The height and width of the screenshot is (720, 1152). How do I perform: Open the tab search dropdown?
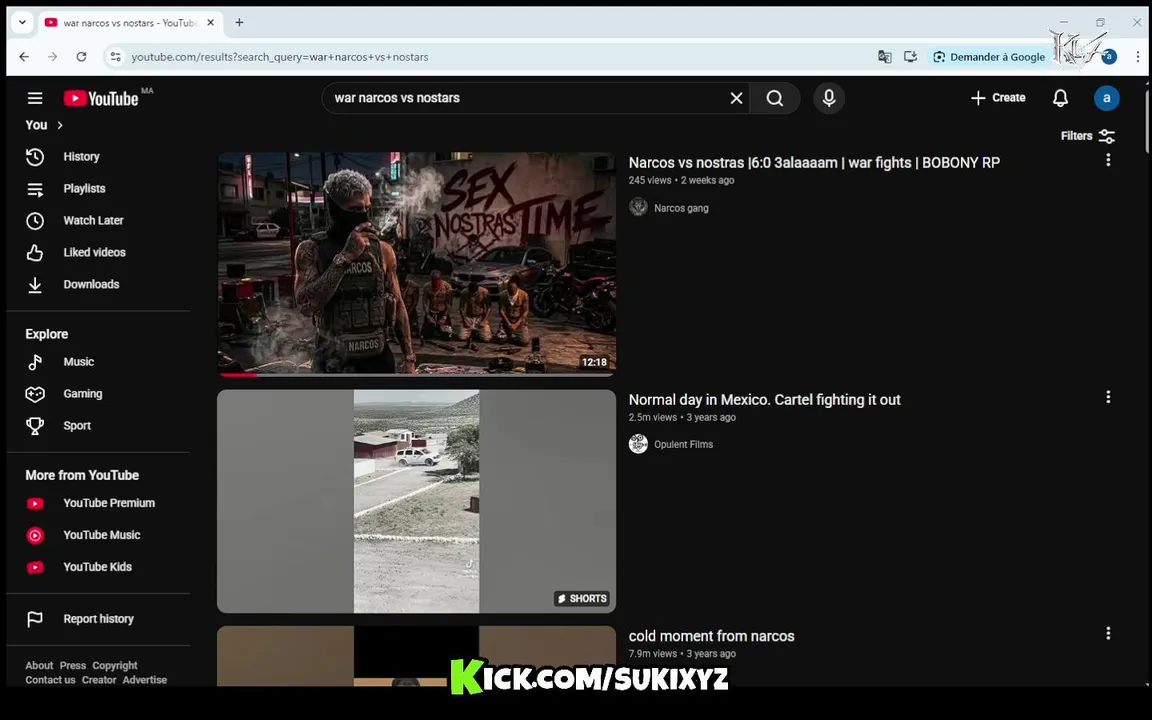[x=22, y=23]
